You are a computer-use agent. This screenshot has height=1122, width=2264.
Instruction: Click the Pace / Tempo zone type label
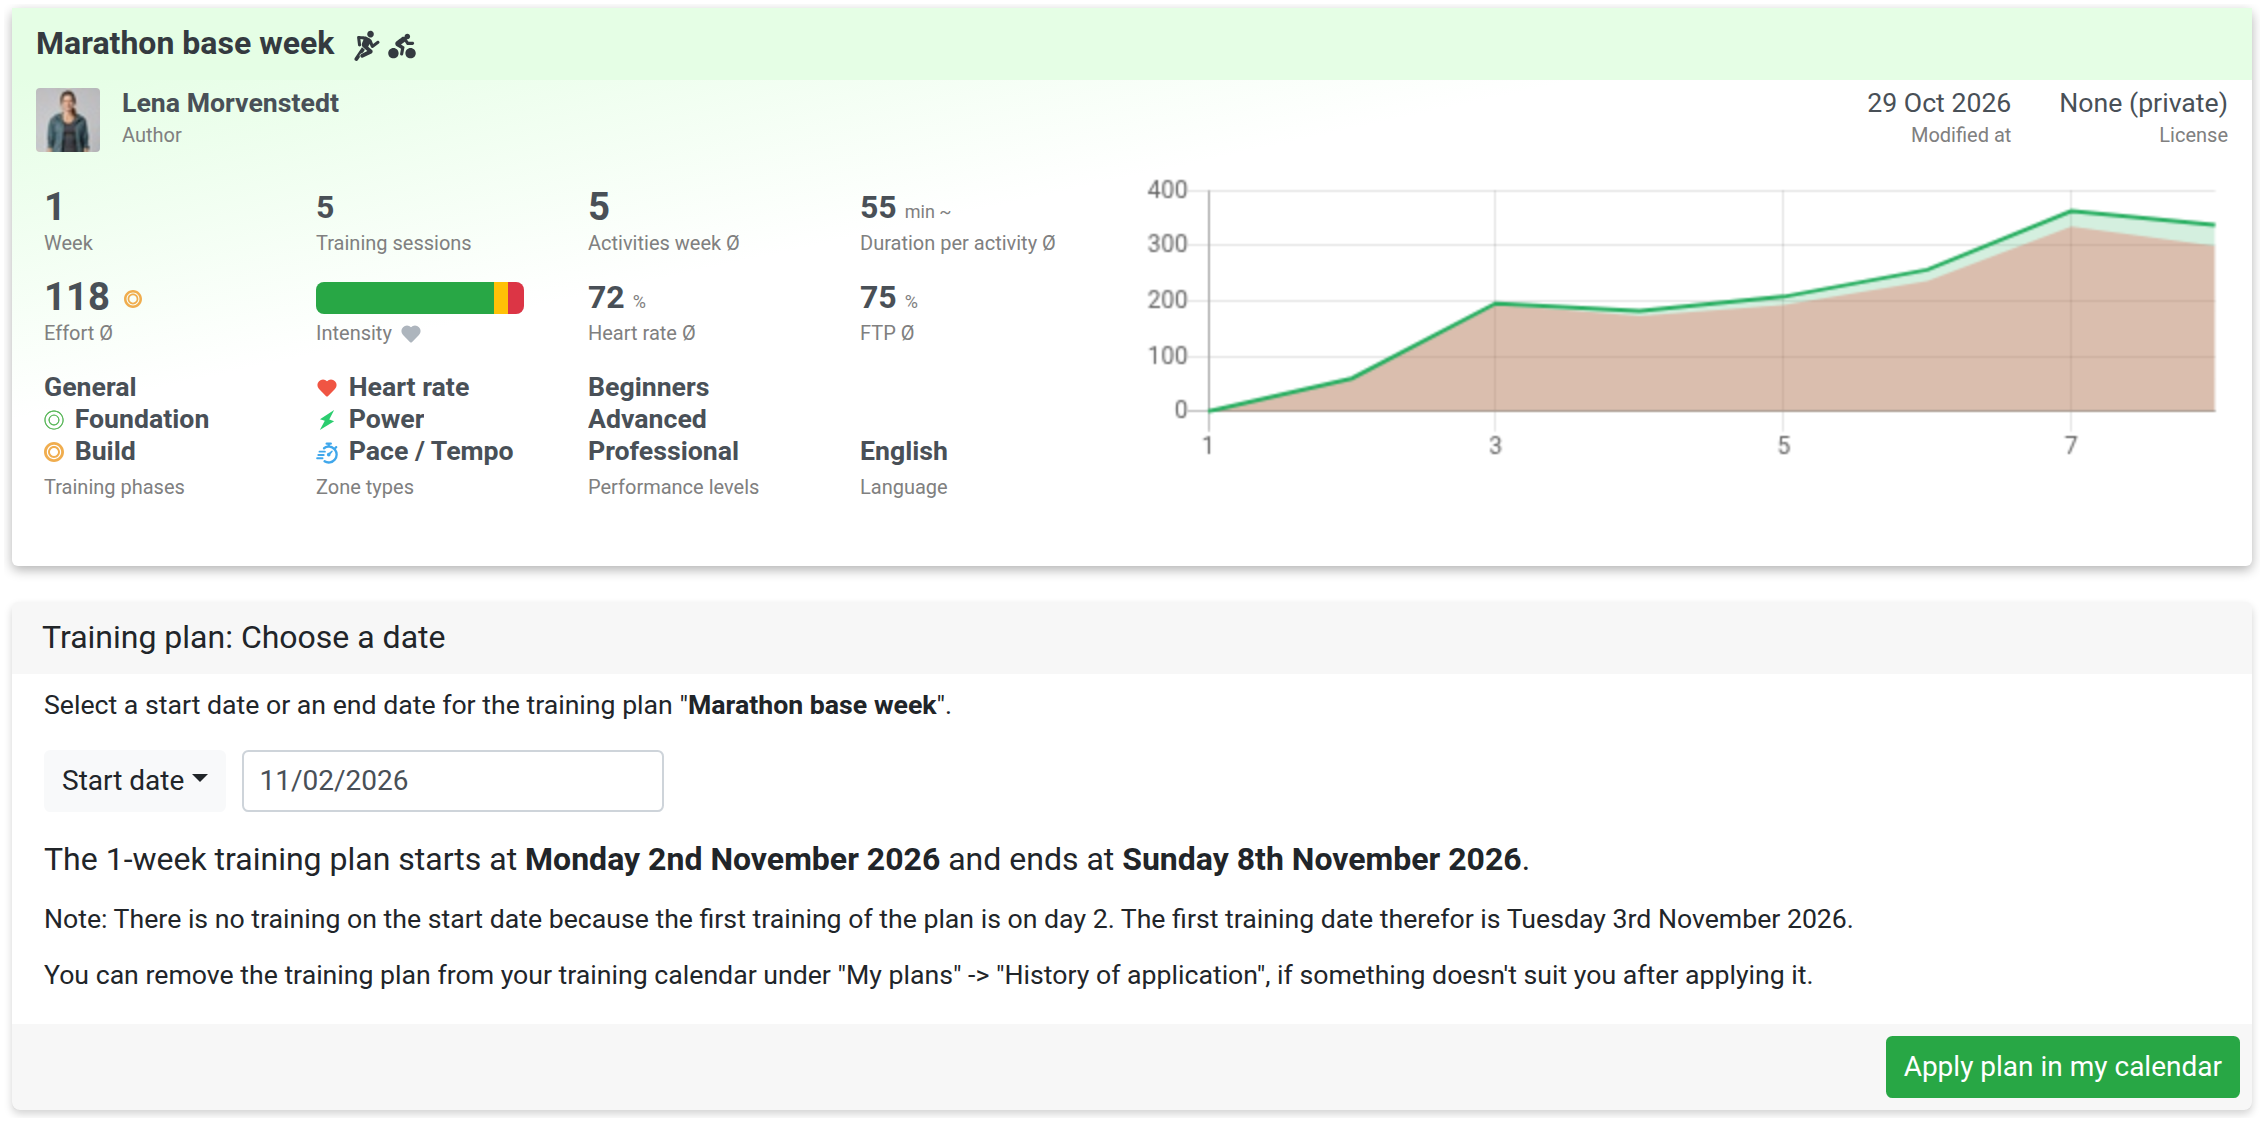tap(431, 451)
